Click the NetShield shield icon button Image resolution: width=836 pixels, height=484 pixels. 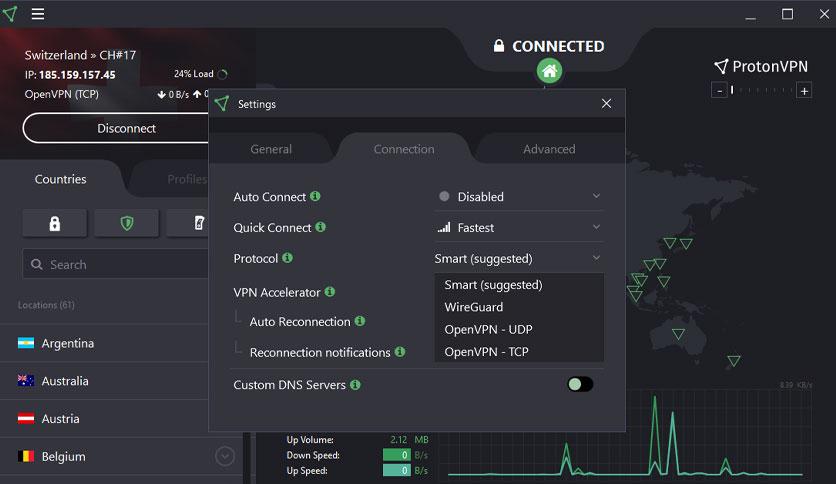(x=126, y=223)
